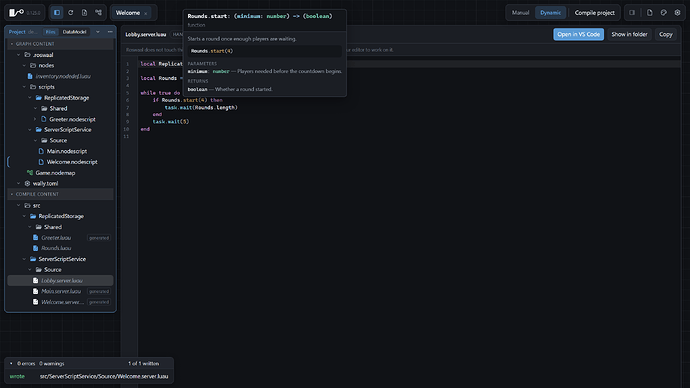Screen dimensions: 690x388
Task: Click the generated badge on Greeter.luau
Action: point(99,238)
